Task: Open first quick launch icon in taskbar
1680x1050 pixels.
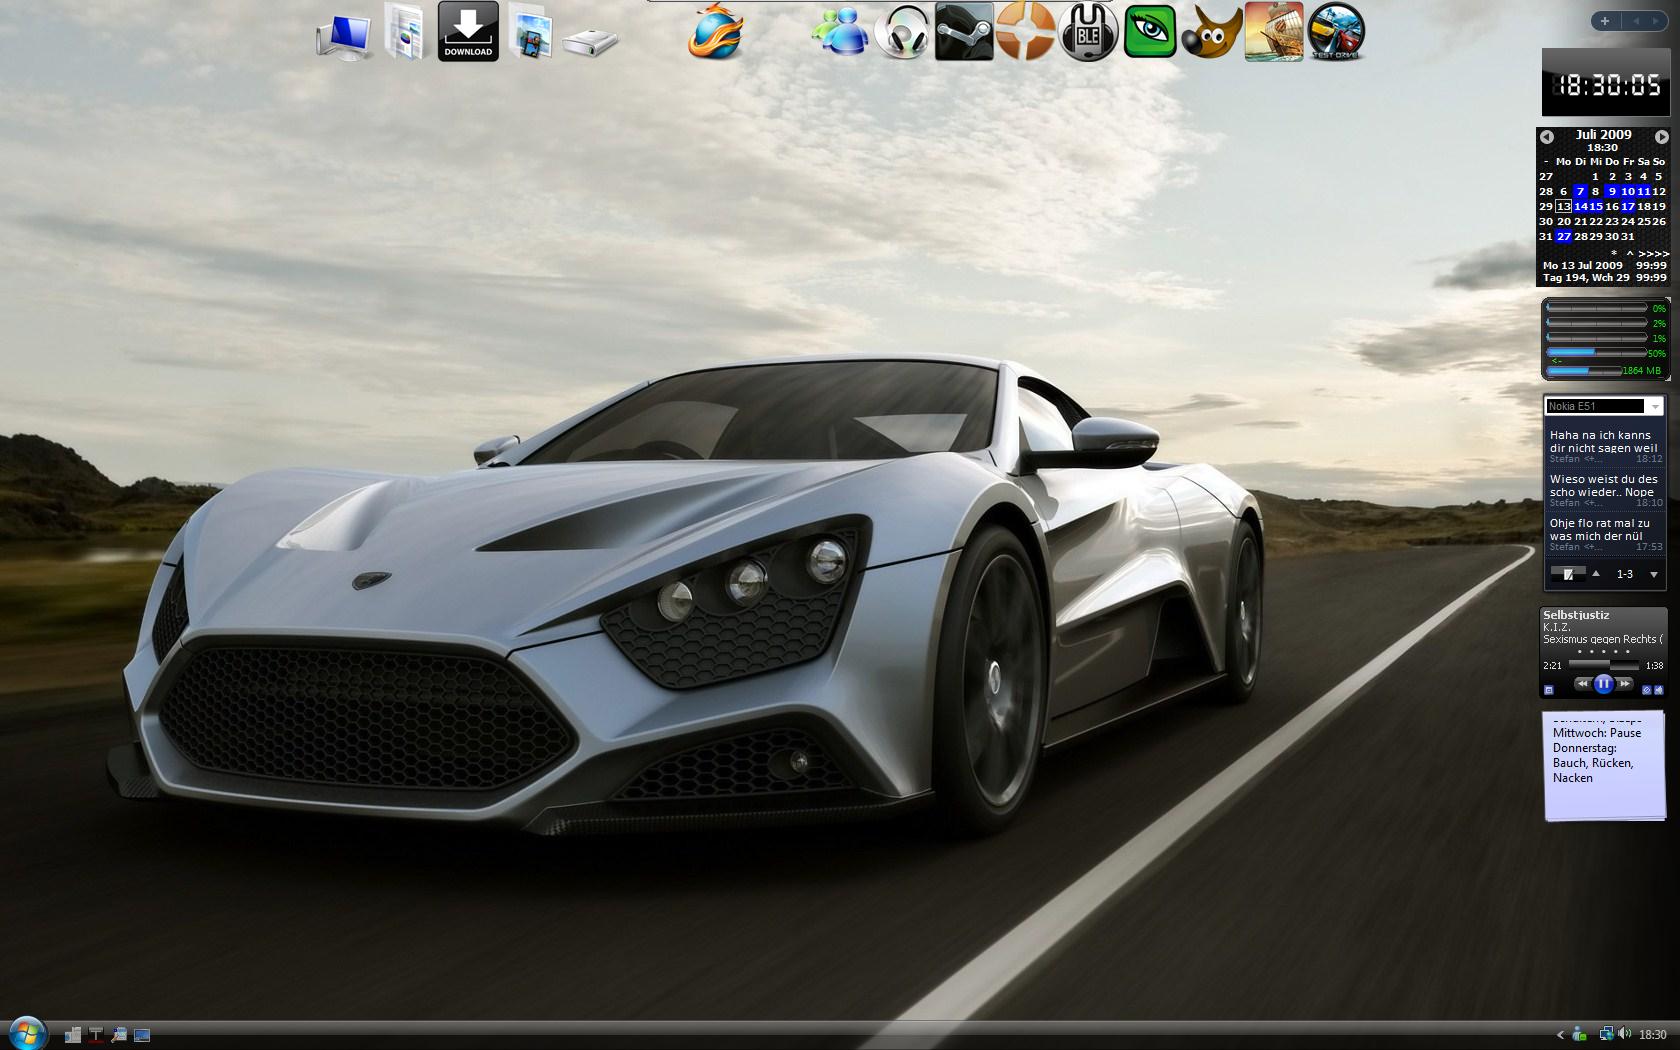Action: (x=73, y=1035)
